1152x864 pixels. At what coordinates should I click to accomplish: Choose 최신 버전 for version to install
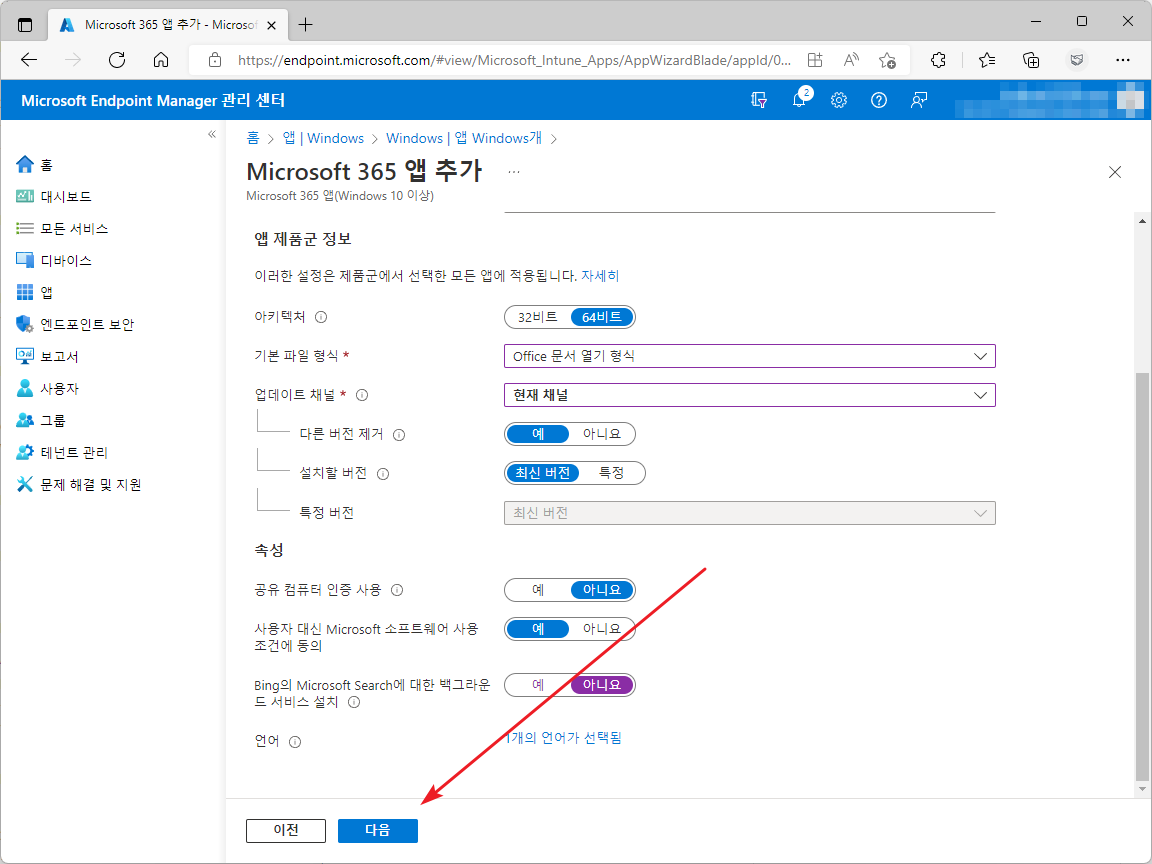tap(542, 473)
